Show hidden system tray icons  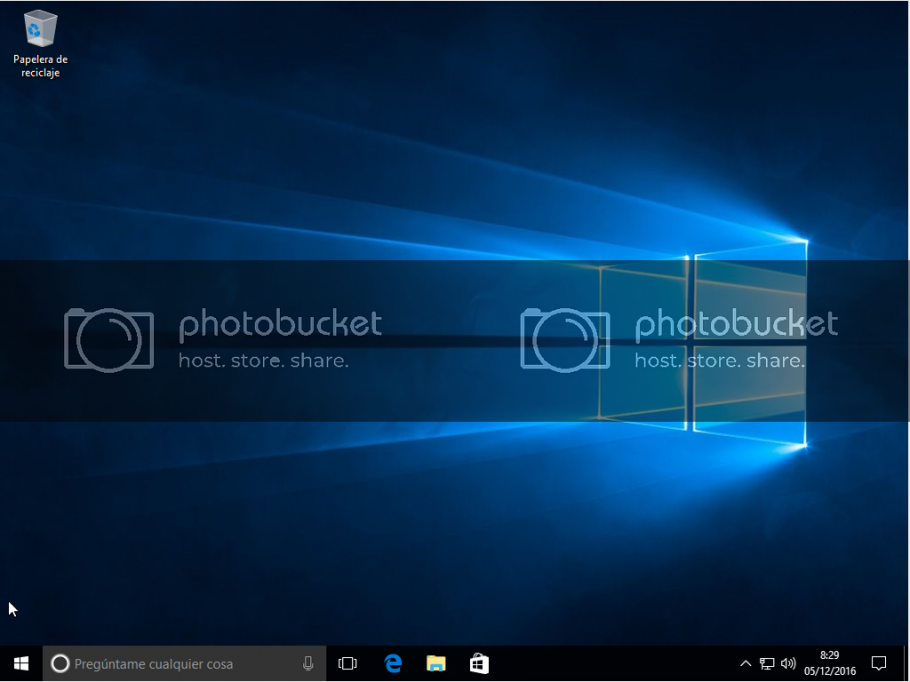(x=746, y=663)
